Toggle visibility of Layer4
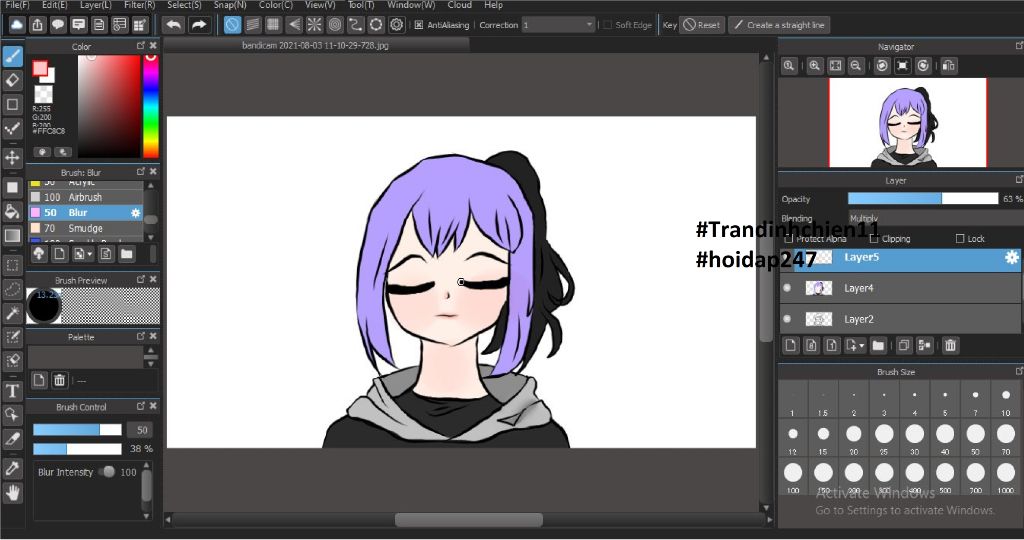This screenshot has height=540, width=1024. 787,288
